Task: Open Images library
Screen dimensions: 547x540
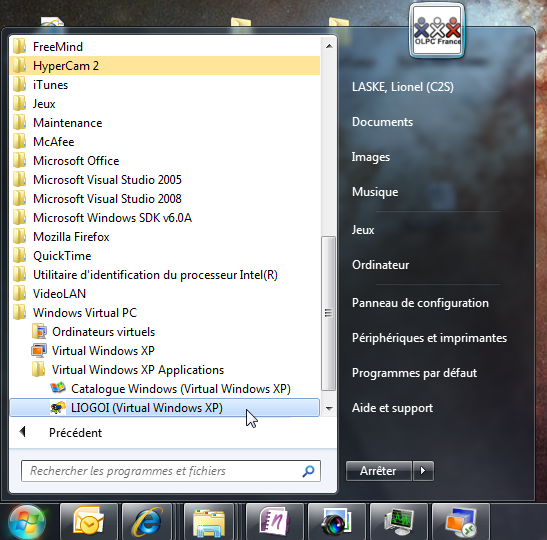Action: tap(370, 157)
